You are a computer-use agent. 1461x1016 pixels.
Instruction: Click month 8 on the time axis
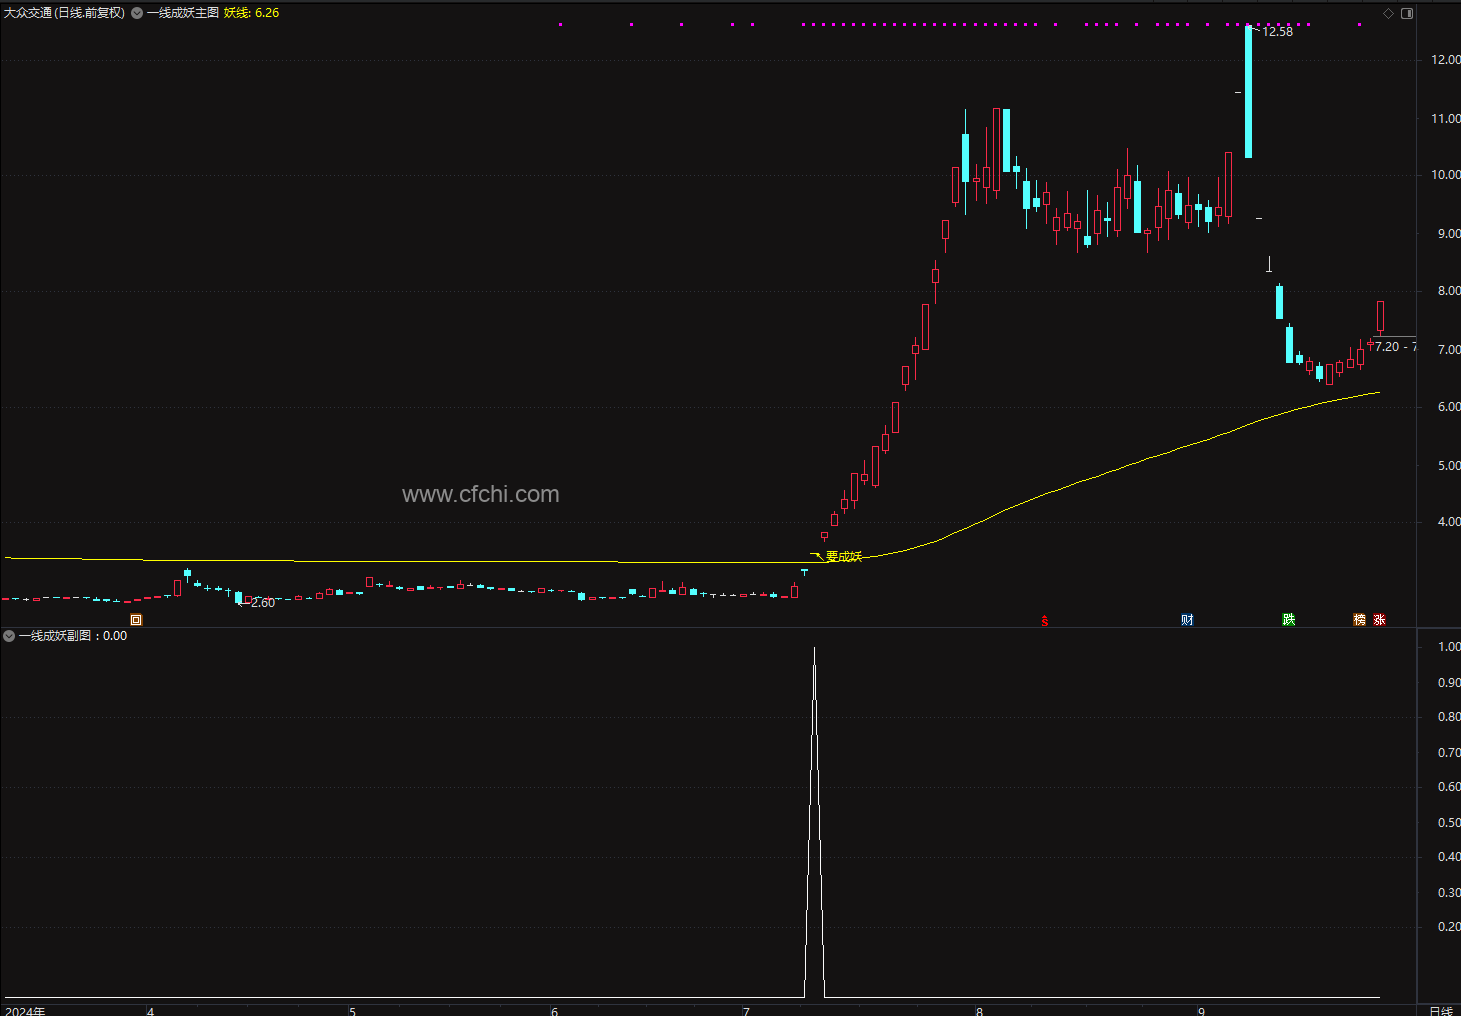[979, 1011]
